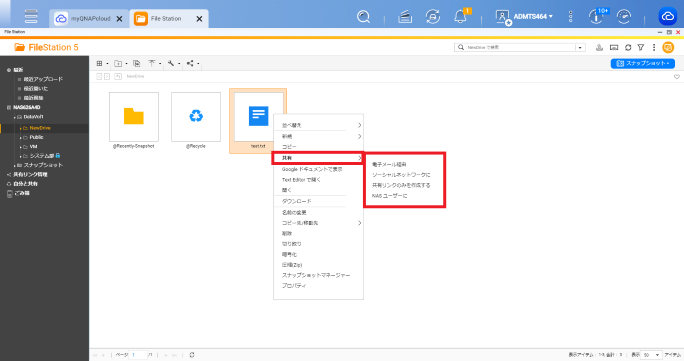The width and height of the screenshot is (684, 361).
Task: Open the notifications bell icon
Action: click(x=460, y=17)
